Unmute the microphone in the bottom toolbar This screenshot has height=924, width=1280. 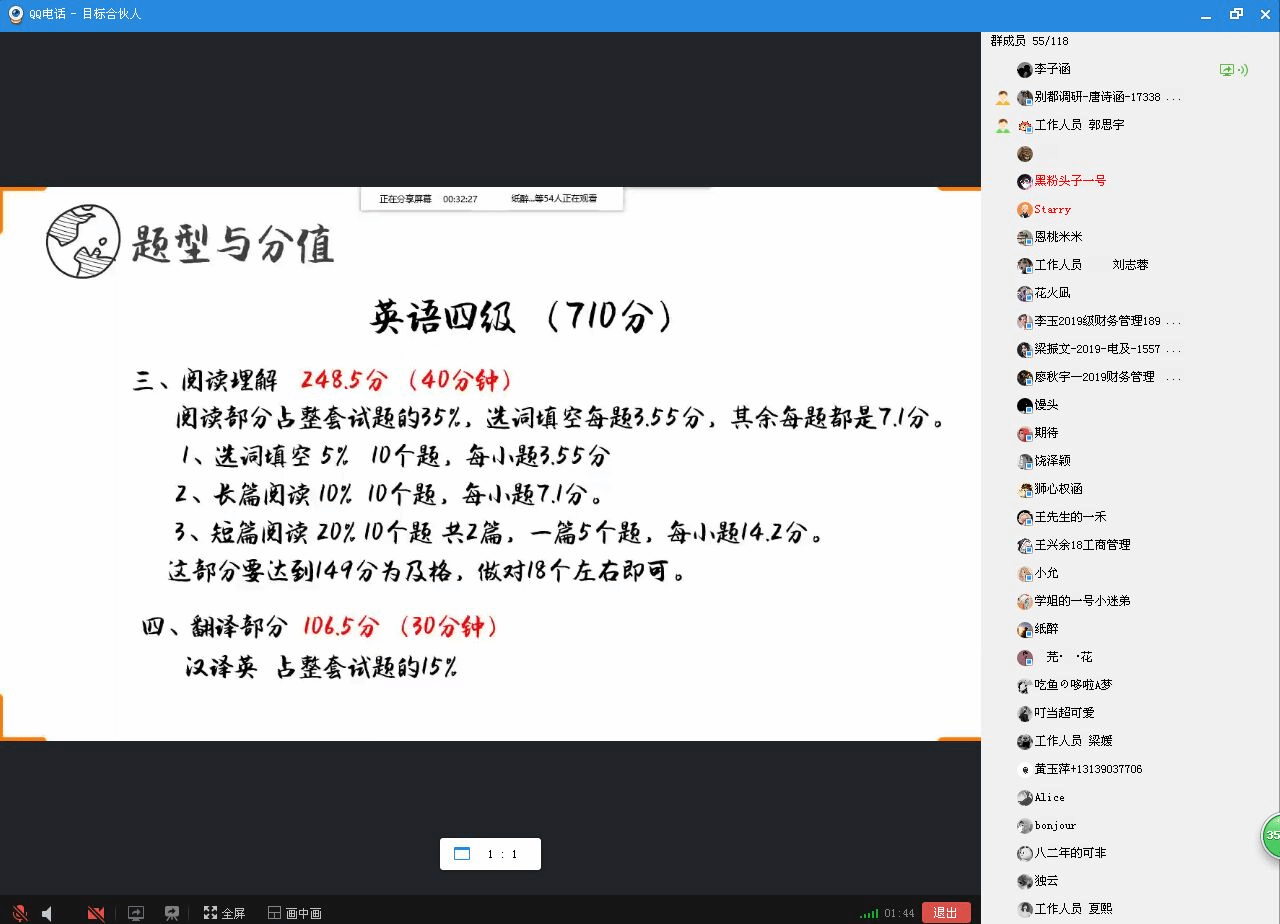pos(19,913)
